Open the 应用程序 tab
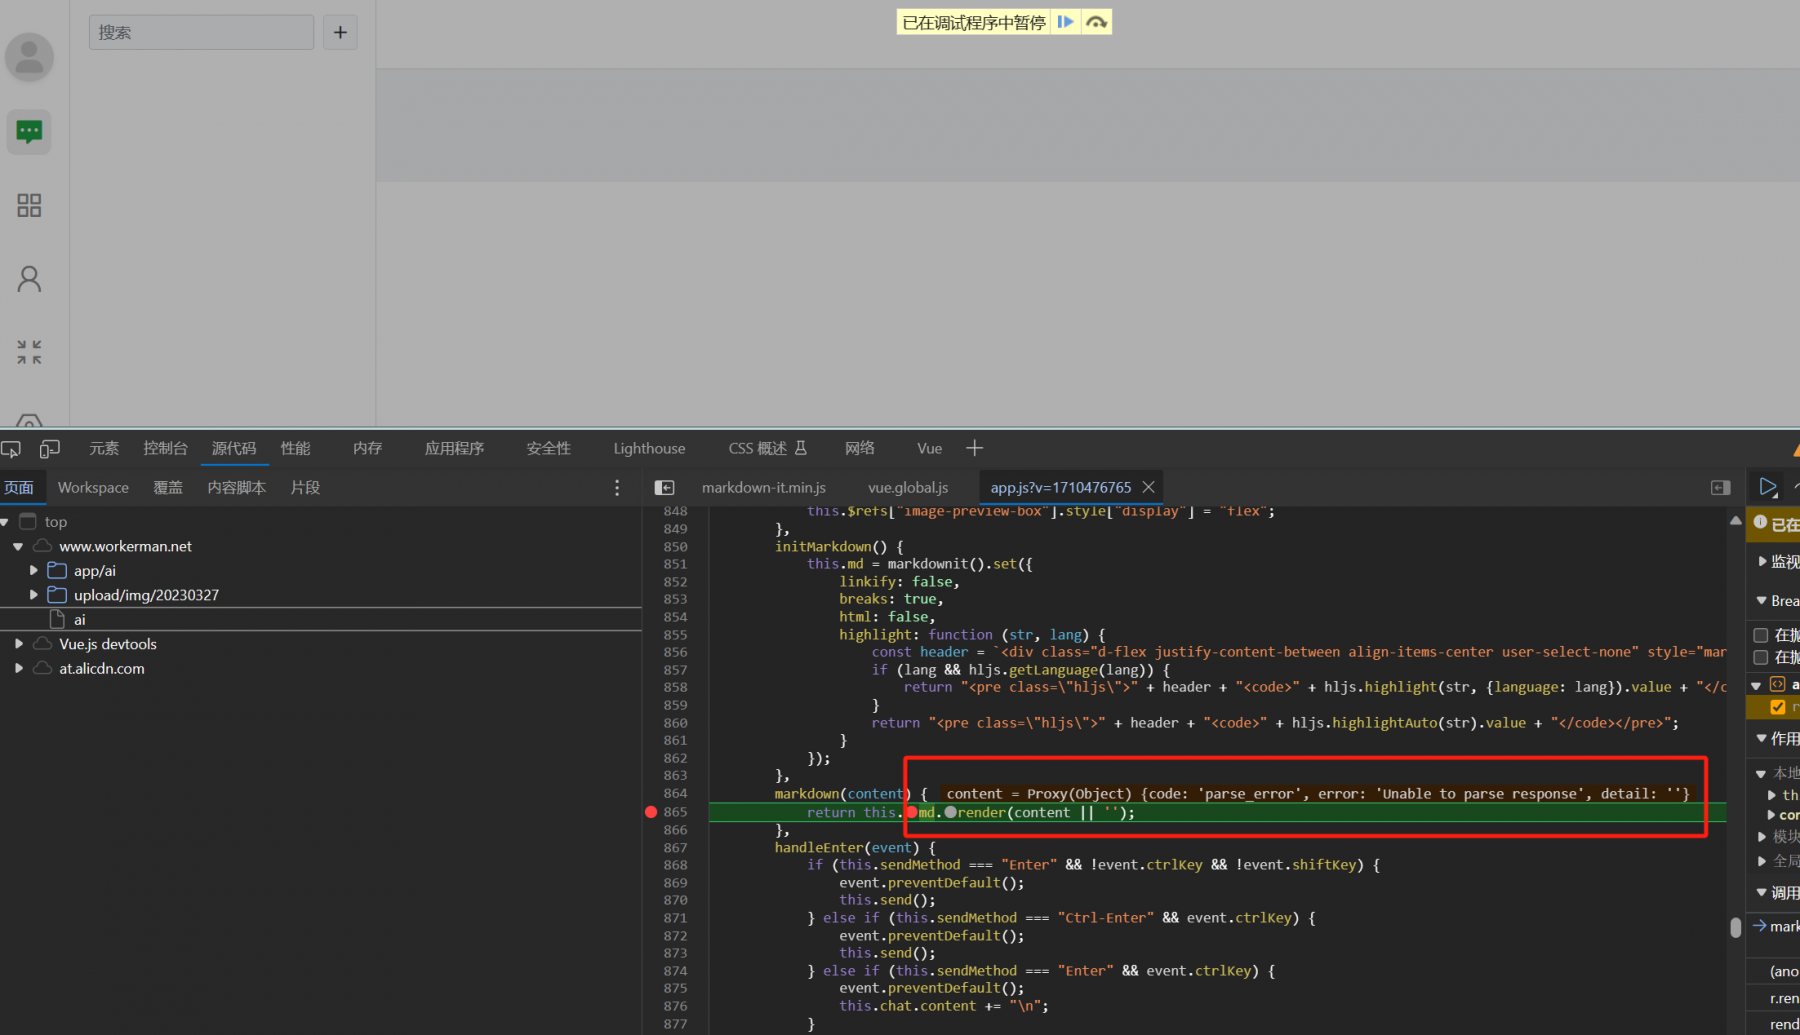This screenshot has width=1800, height=1035. pos(454,448)
